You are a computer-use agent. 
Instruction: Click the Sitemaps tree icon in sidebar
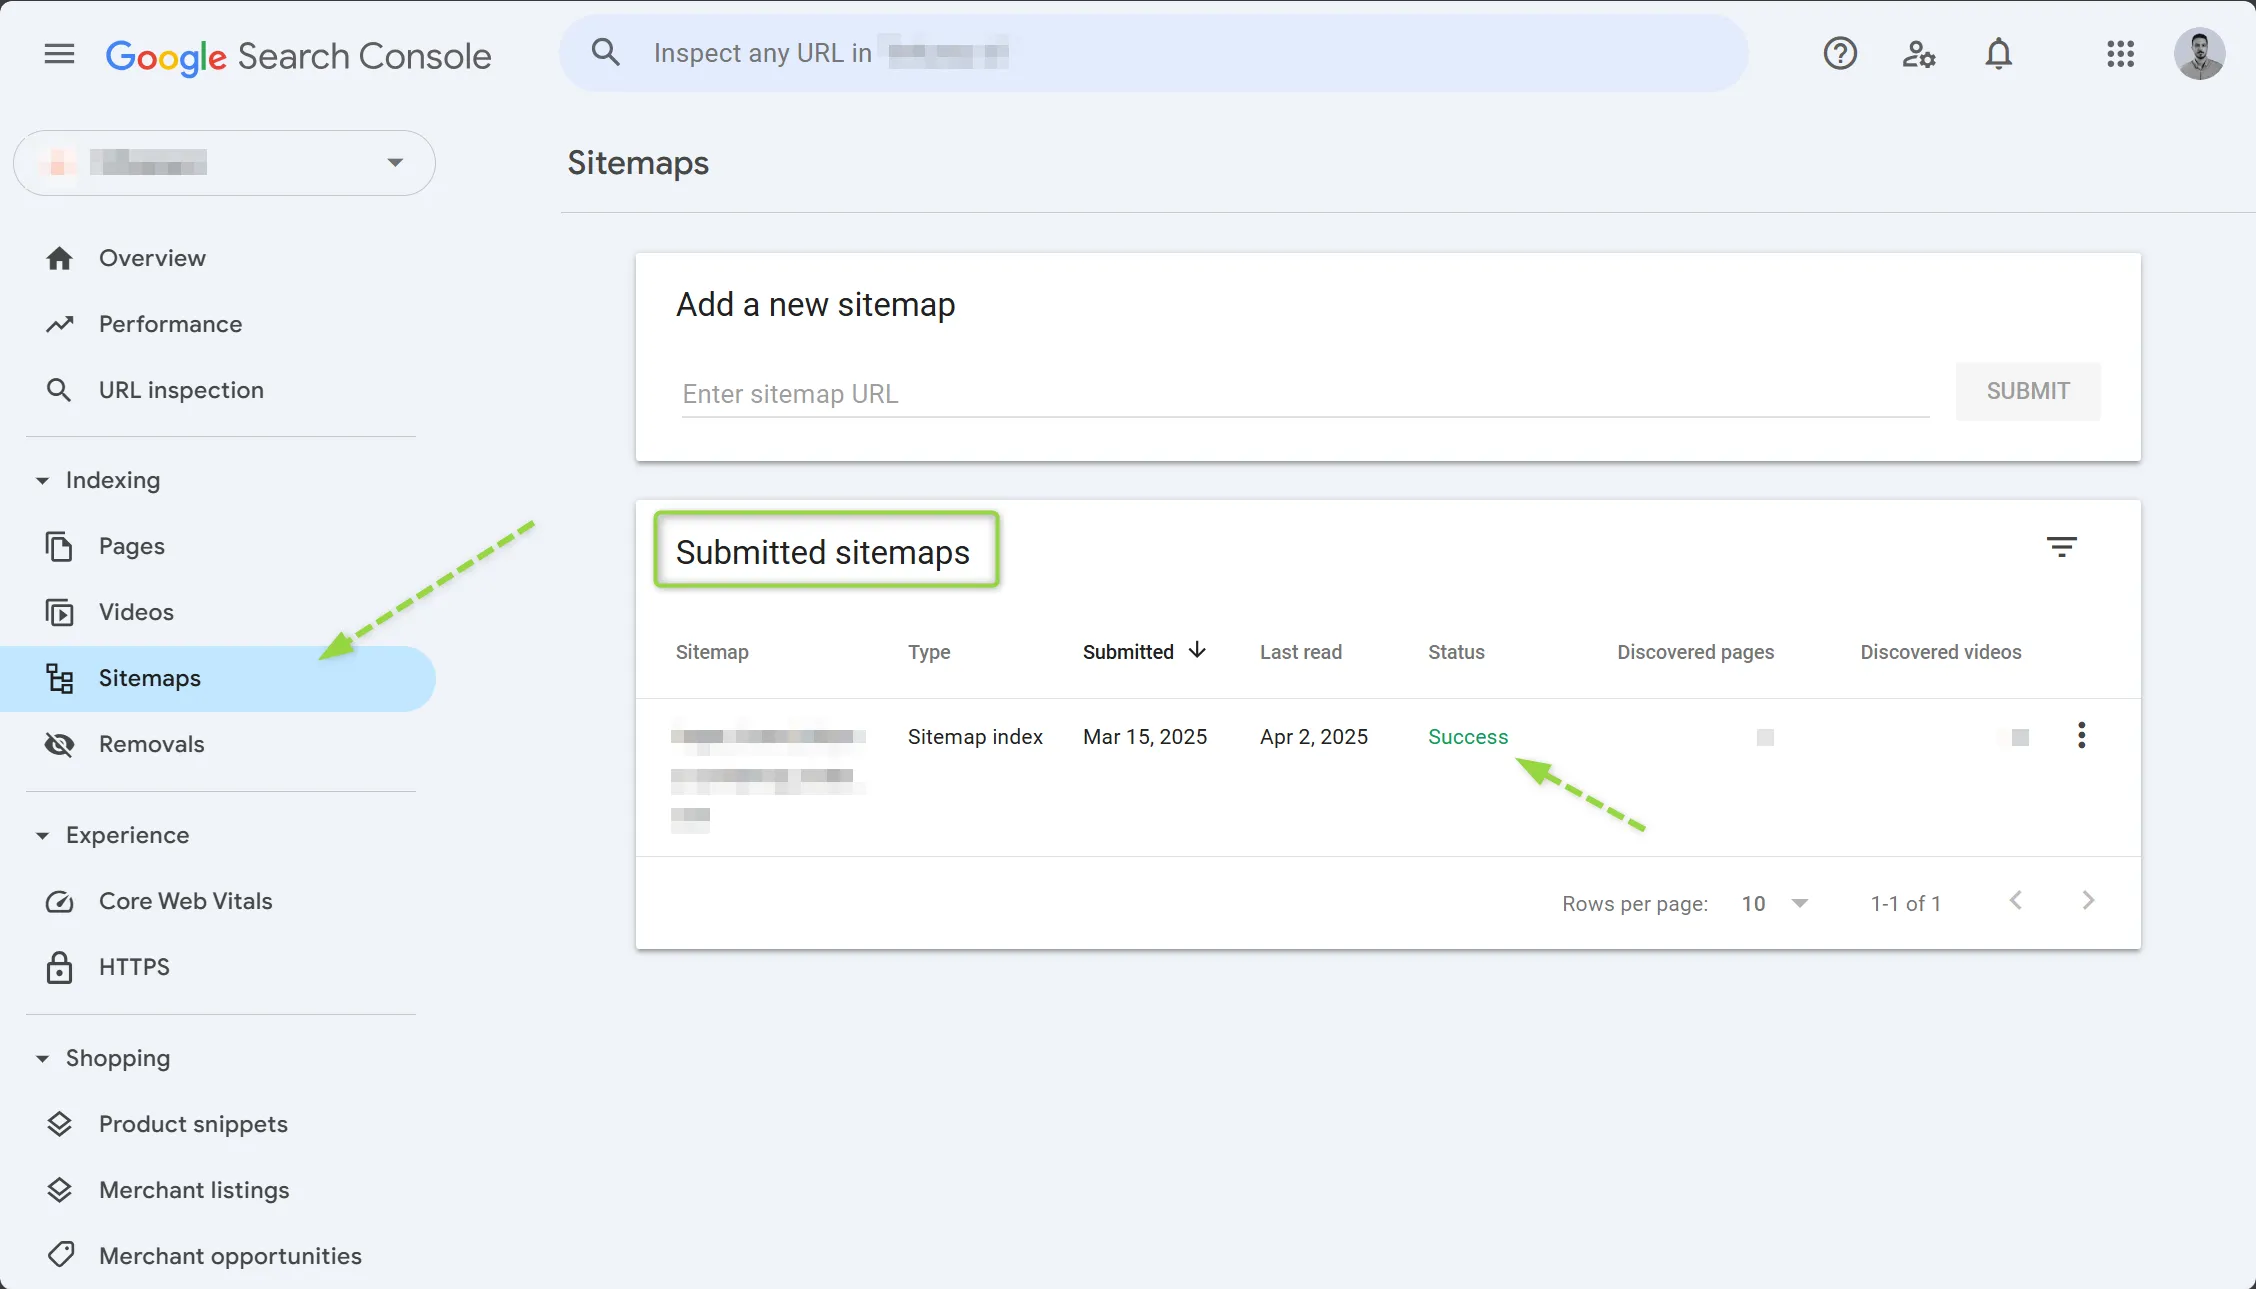pos(60,678)
